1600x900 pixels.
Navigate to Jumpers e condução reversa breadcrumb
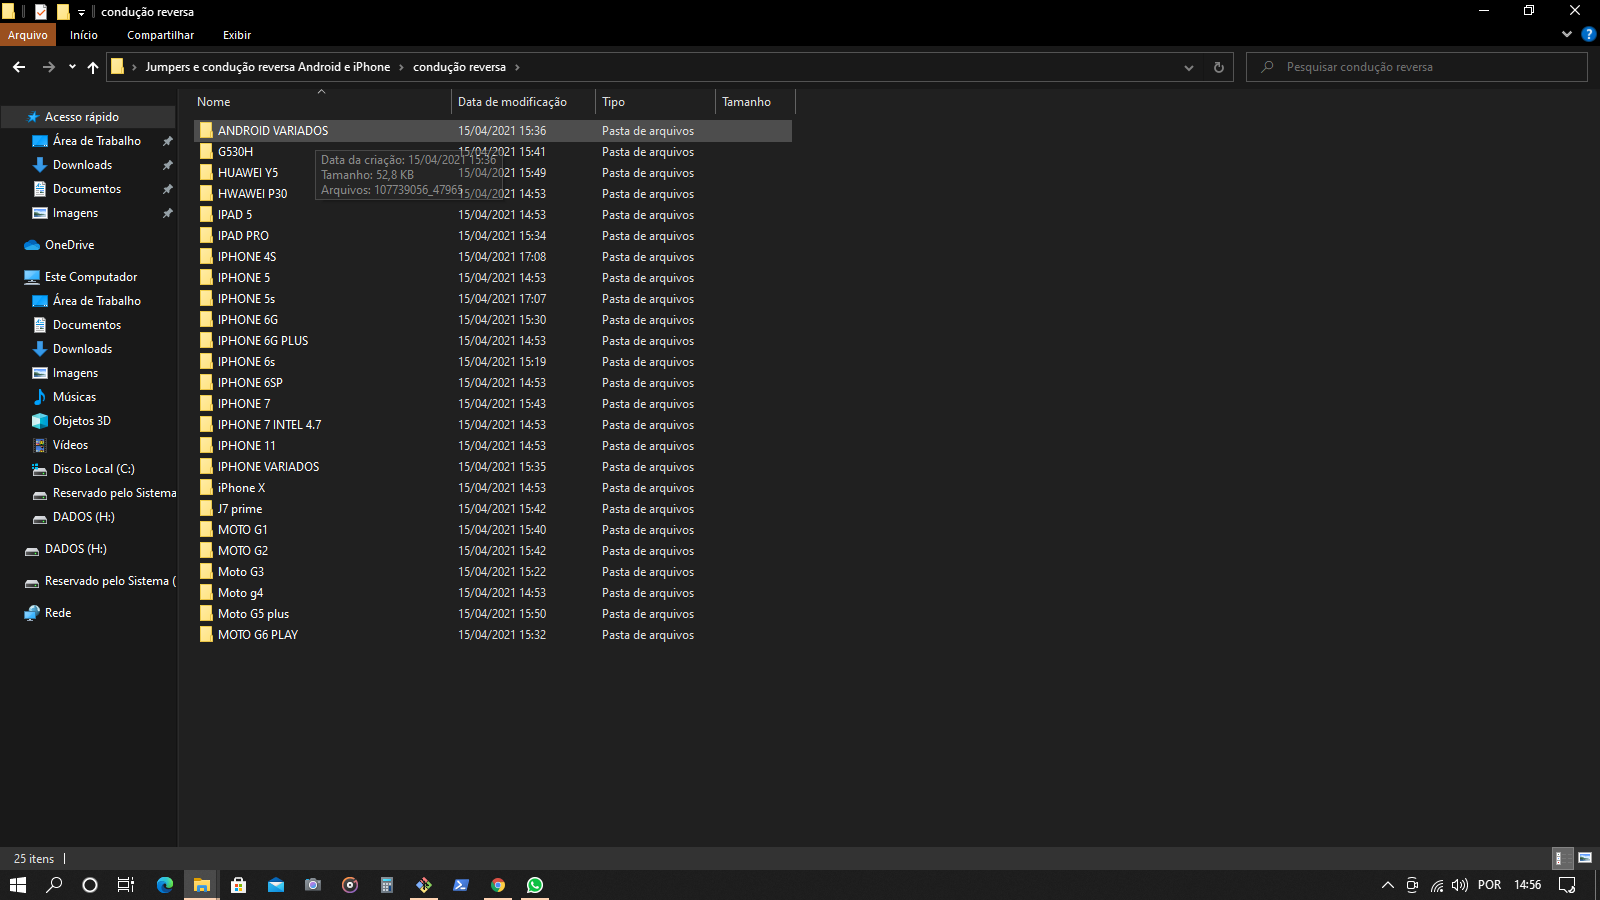[268, 67]
